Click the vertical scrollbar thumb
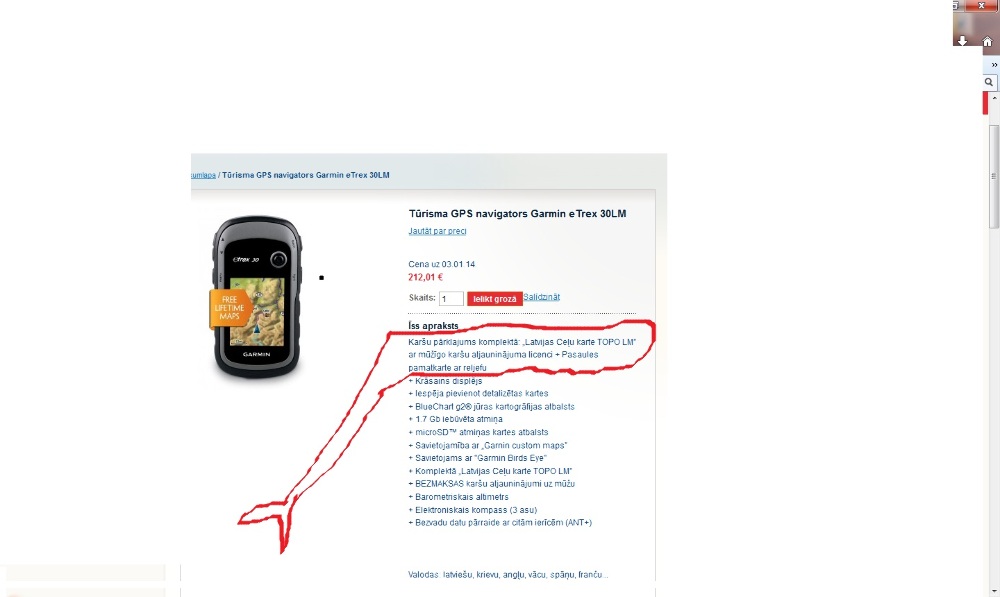Image resolution: width=1000 pixels, height=597 pixels. pyautogui.click(x=994, y=177)
